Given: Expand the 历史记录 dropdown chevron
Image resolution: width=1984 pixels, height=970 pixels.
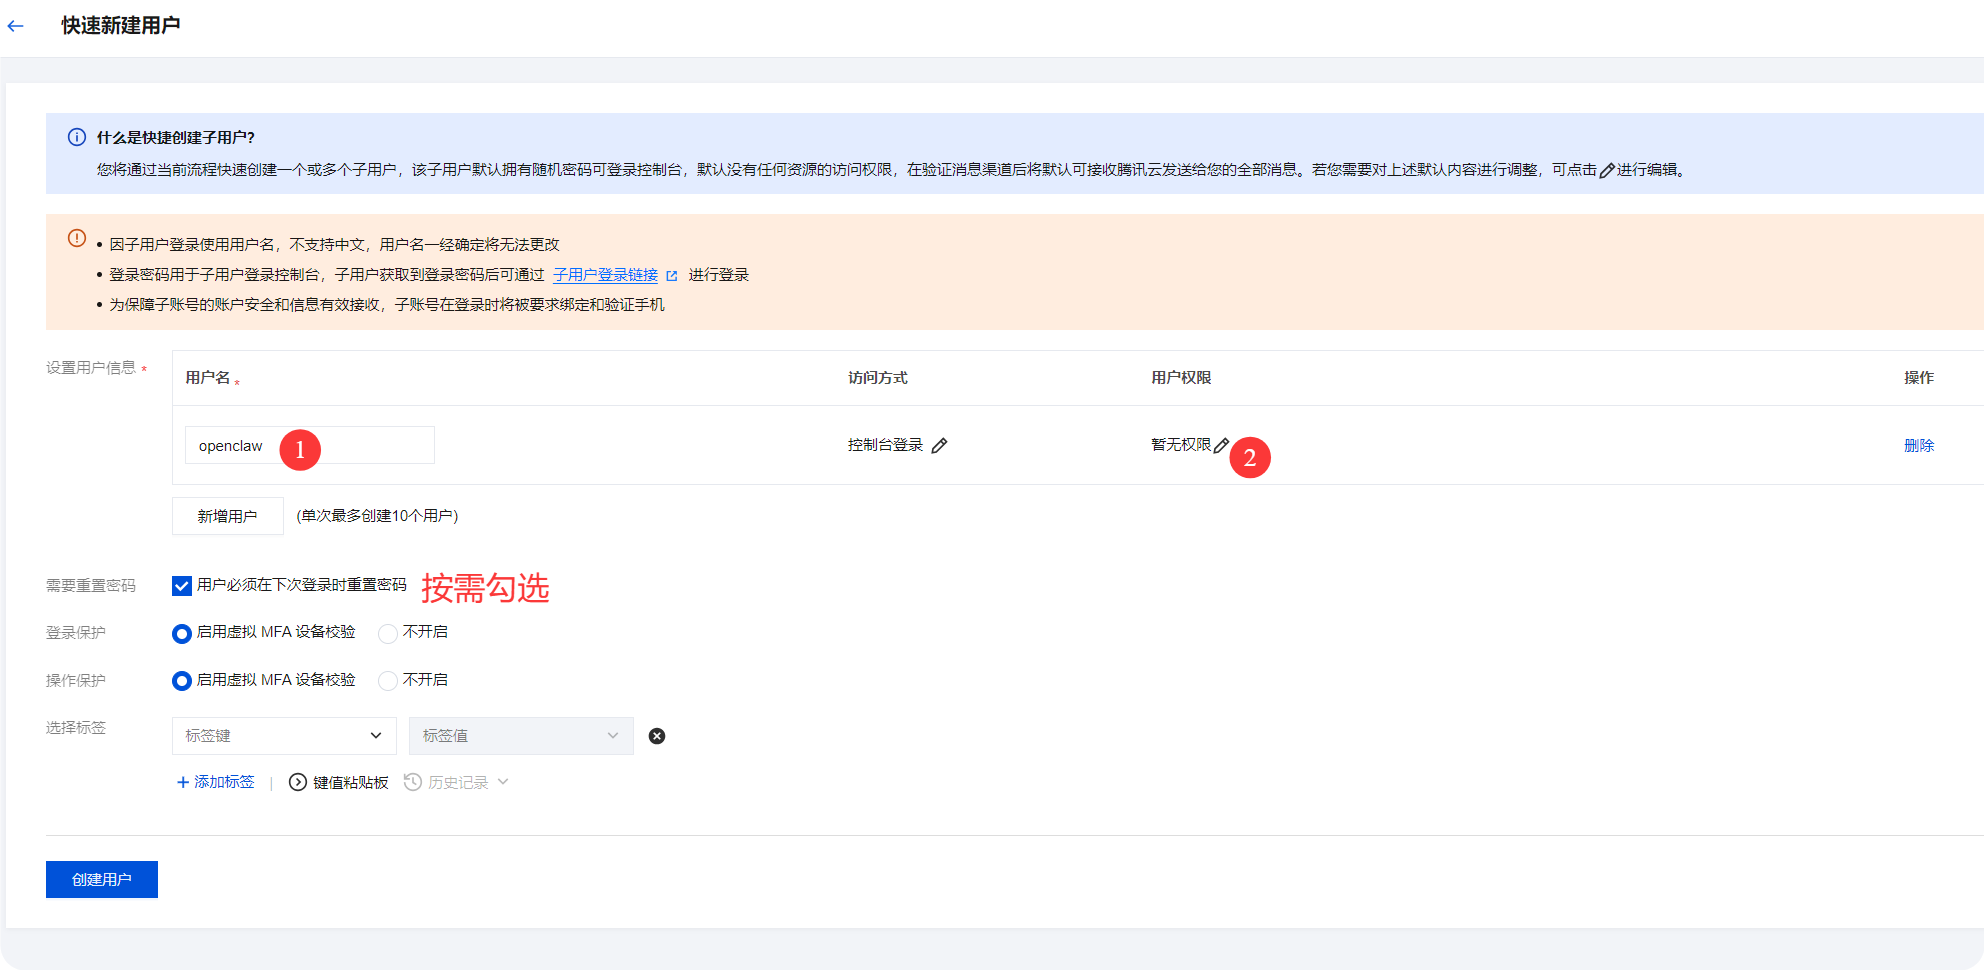Looking at the screenshot, I should point(503,782).
